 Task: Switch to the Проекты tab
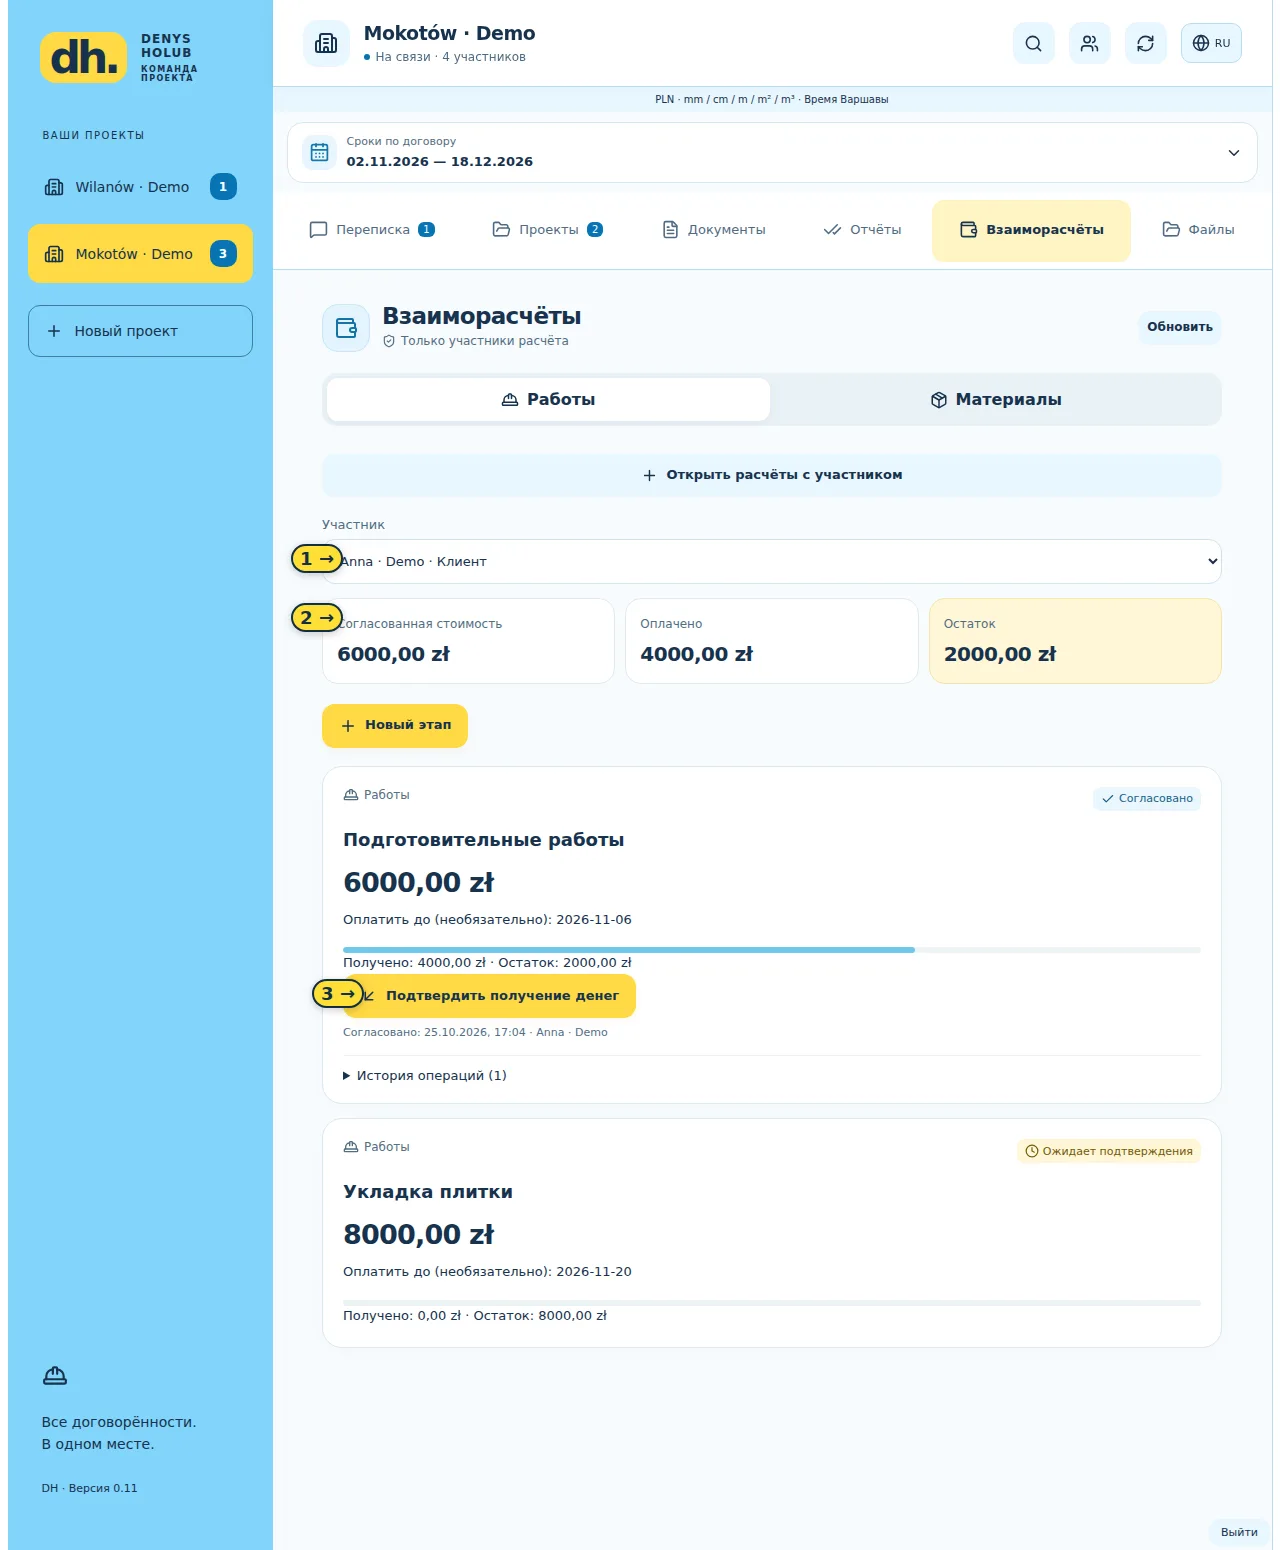[x=548, y=230]
